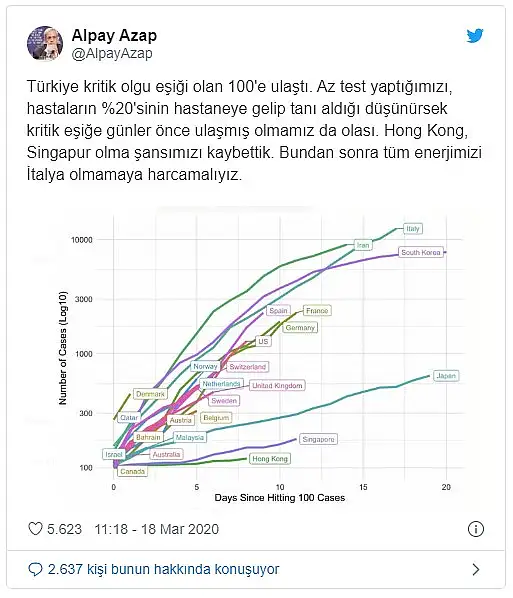Click the speech bubble reply icon
The height and width of the screenshot is (598, 513).
pyautogui.click(x=35, y=569)
